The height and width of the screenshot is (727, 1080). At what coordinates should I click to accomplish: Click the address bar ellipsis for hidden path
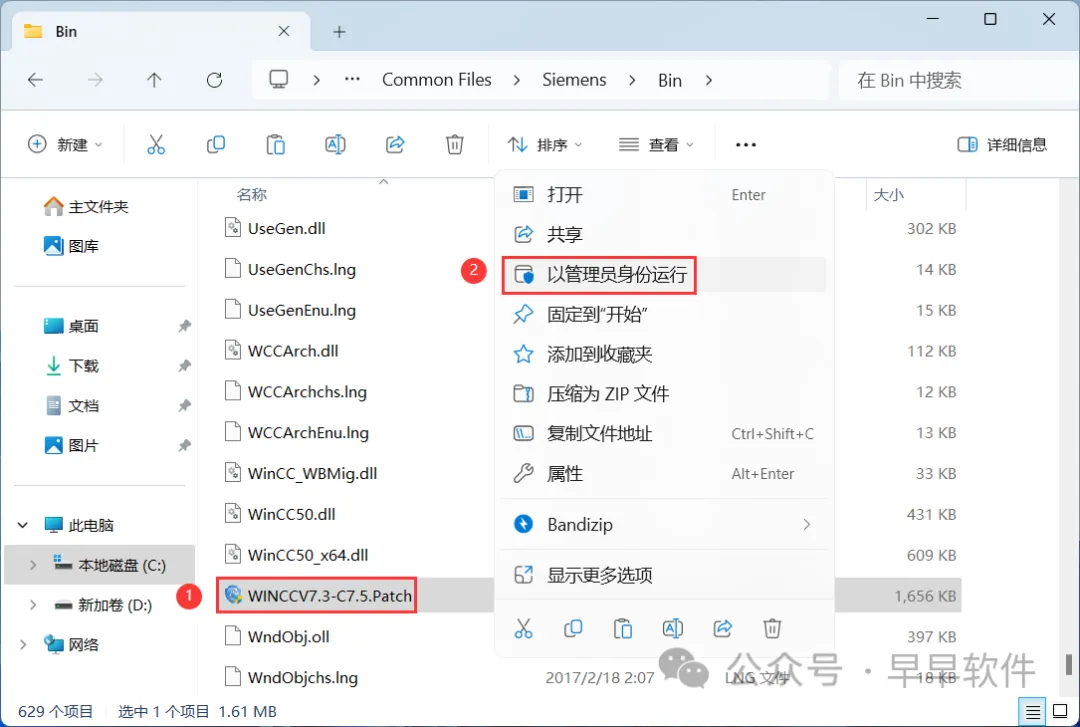coord(352,80)
